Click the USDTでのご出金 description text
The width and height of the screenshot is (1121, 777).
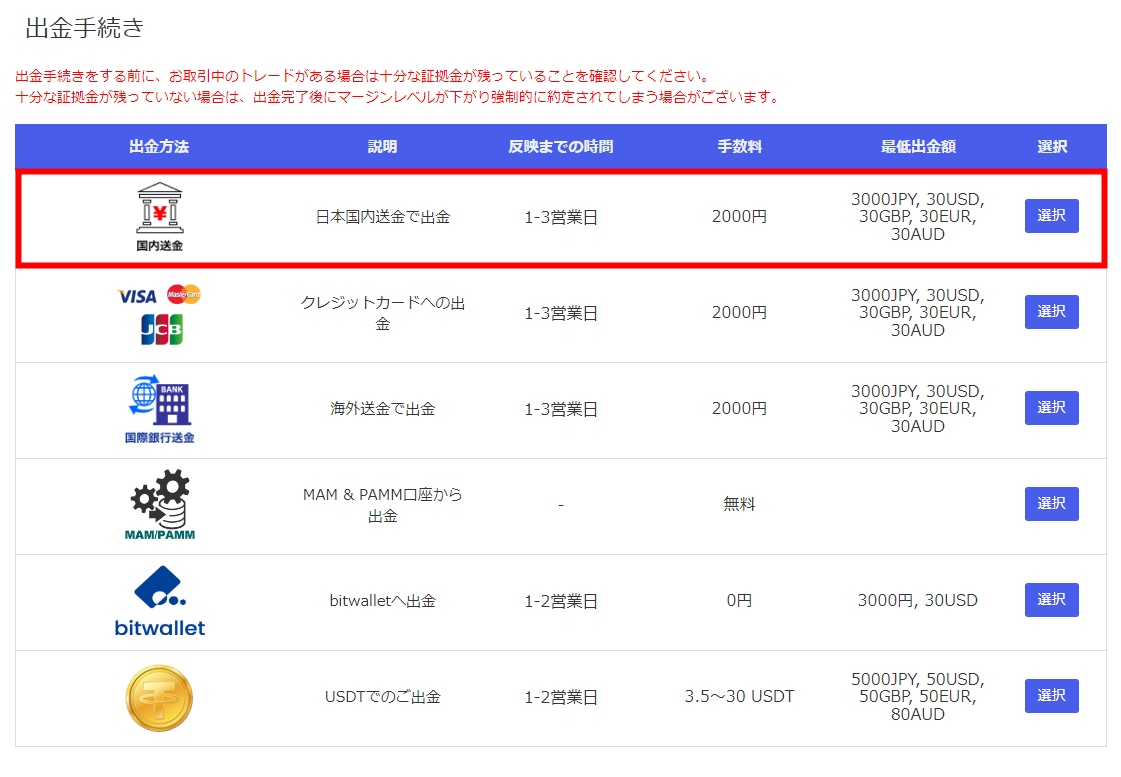pos(382,697)
